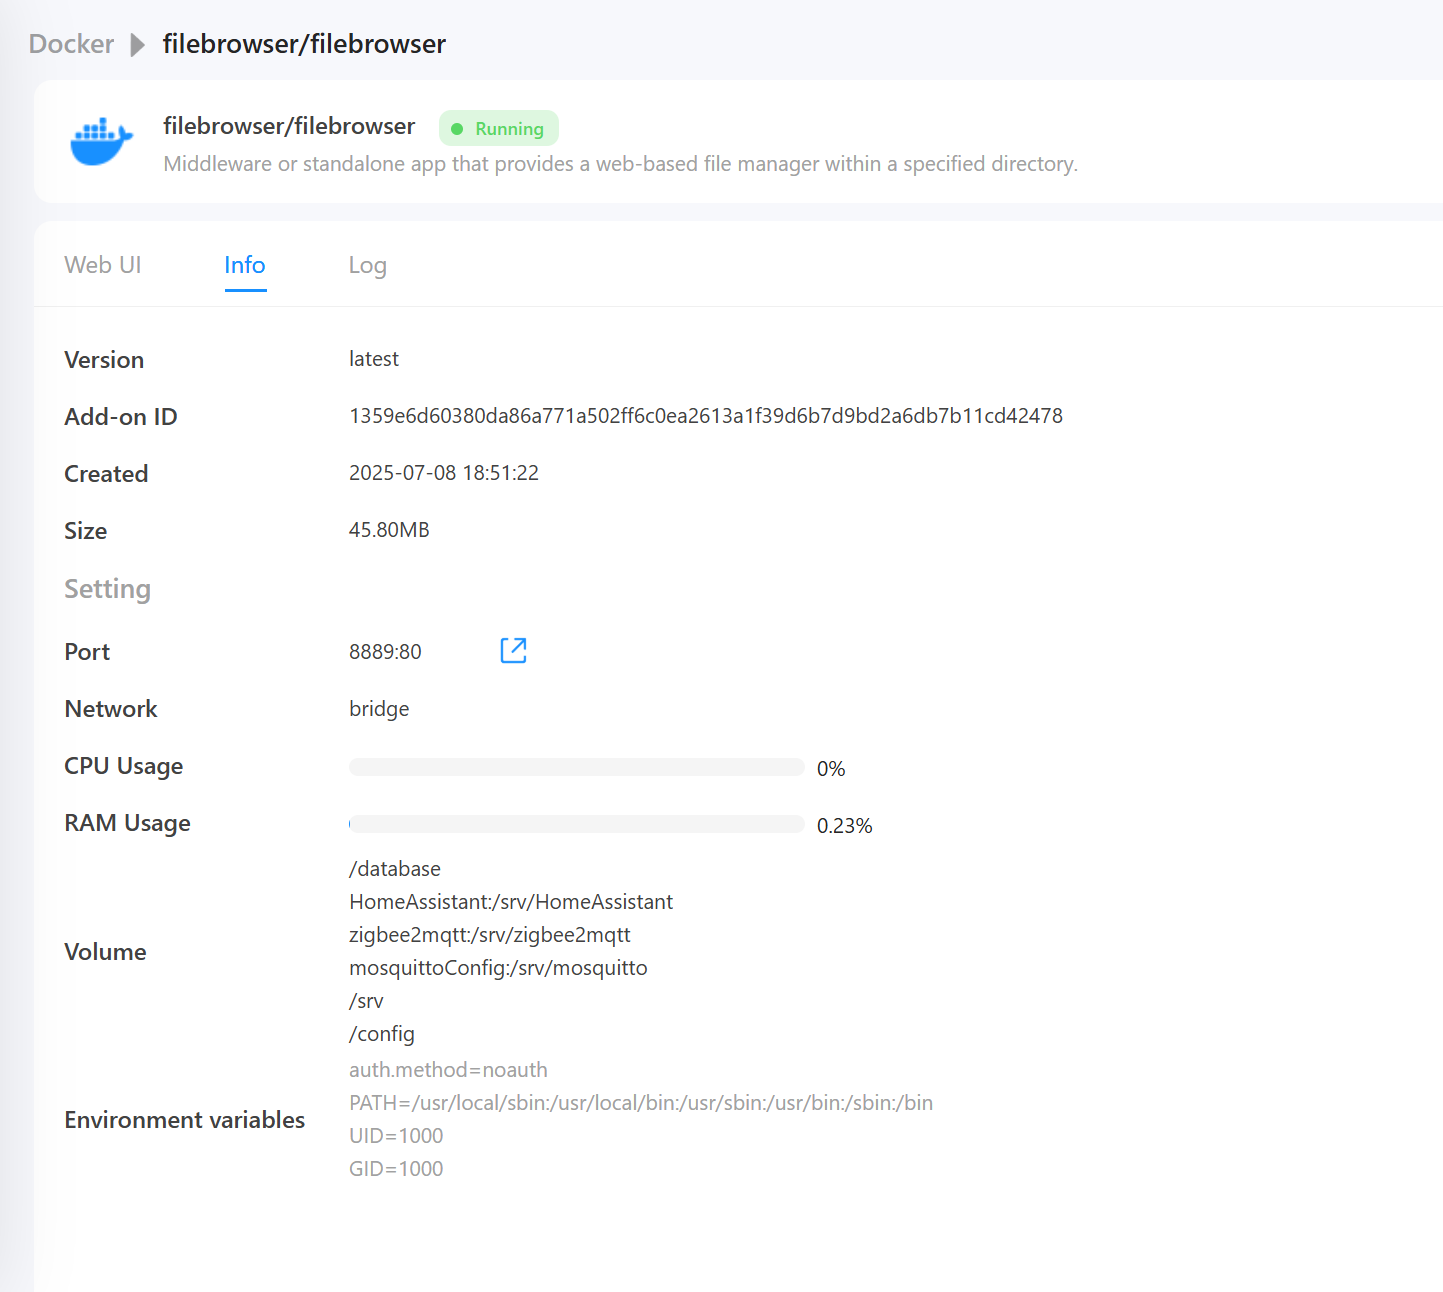Click the /srv volume entry
1443x1292 pixels.
click(x=366, y=1001)
